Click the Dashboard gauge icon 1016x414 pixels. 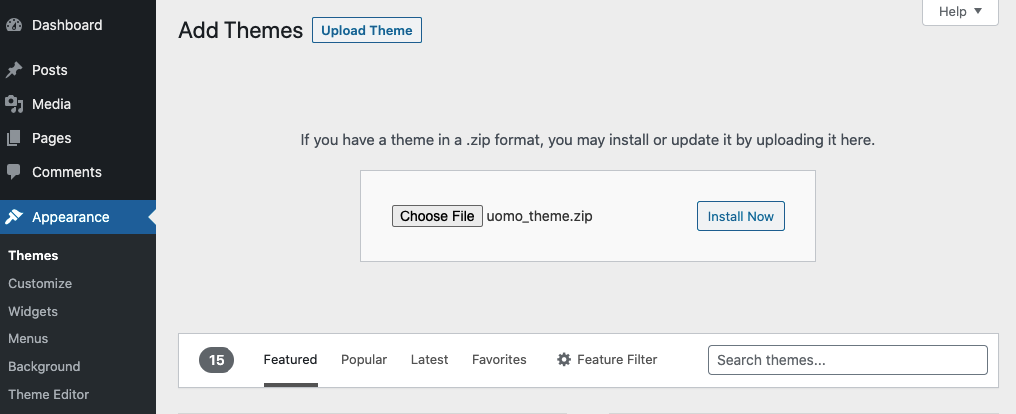coord(14,25)
